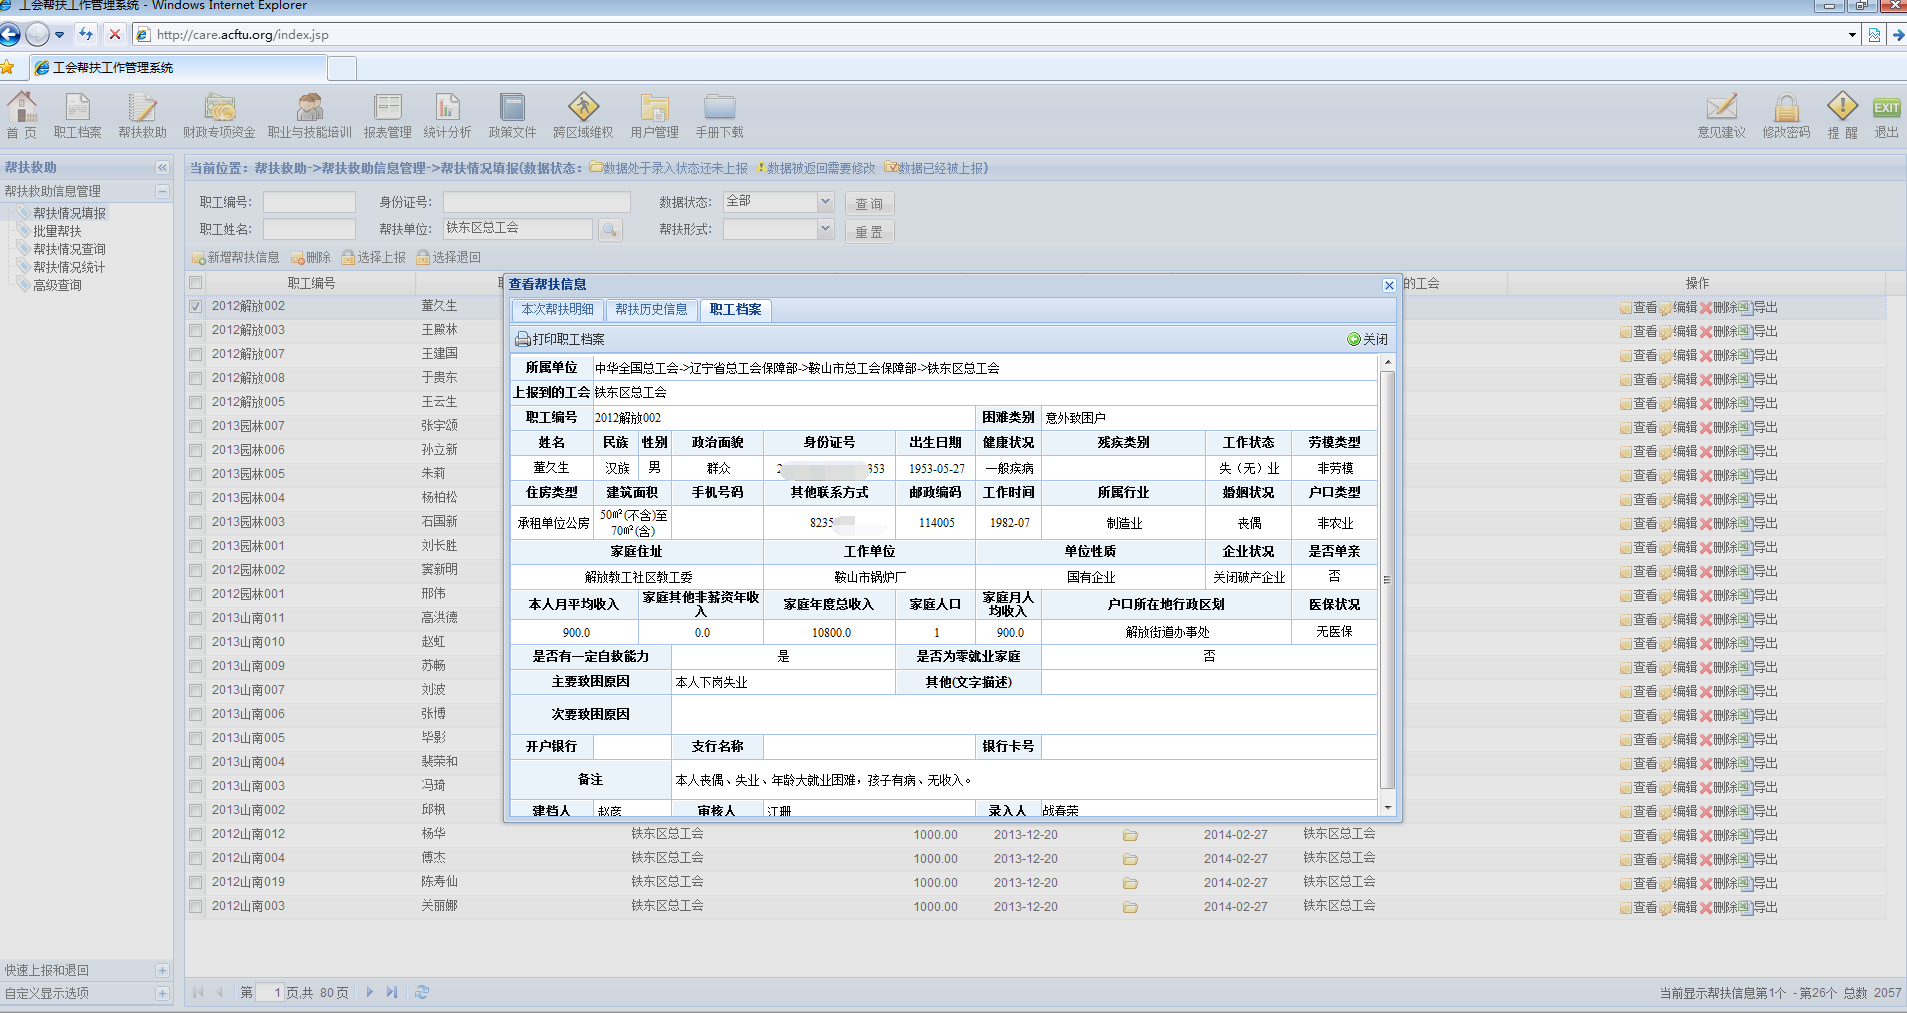Open 用户管理 toolbar icon
This screenshot has width=1907, height=1013.
(x=654, y=115)
